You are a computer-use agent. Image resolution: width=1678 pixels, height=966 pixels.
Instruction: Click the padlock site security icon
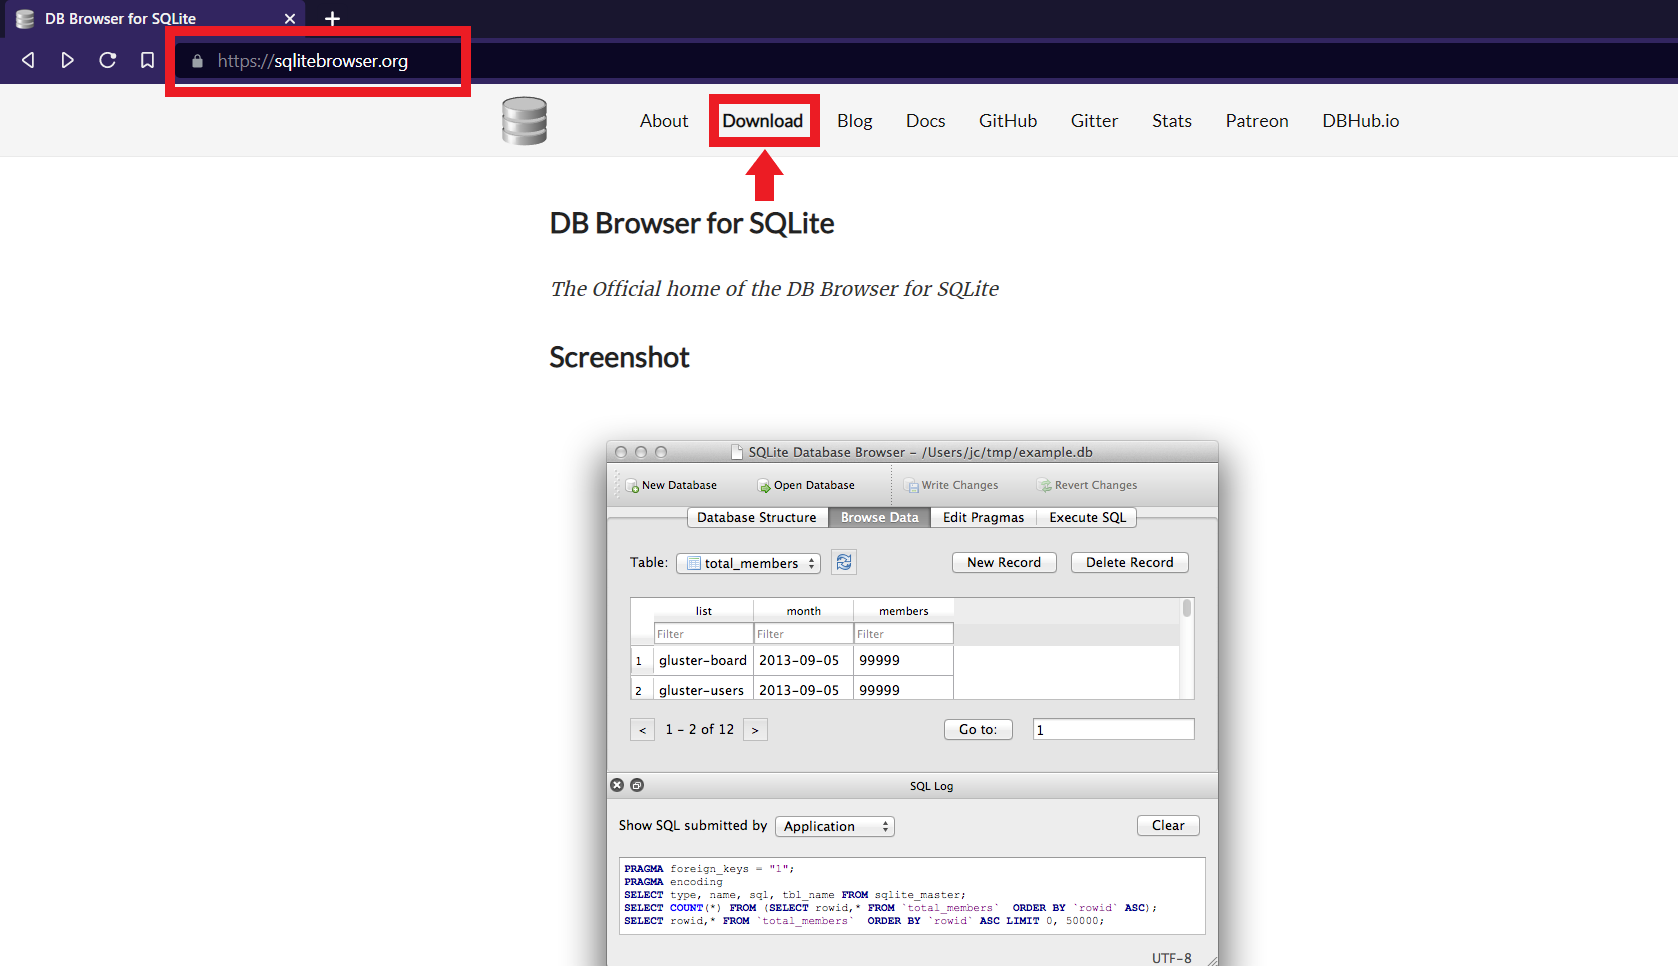coord(197,61)
